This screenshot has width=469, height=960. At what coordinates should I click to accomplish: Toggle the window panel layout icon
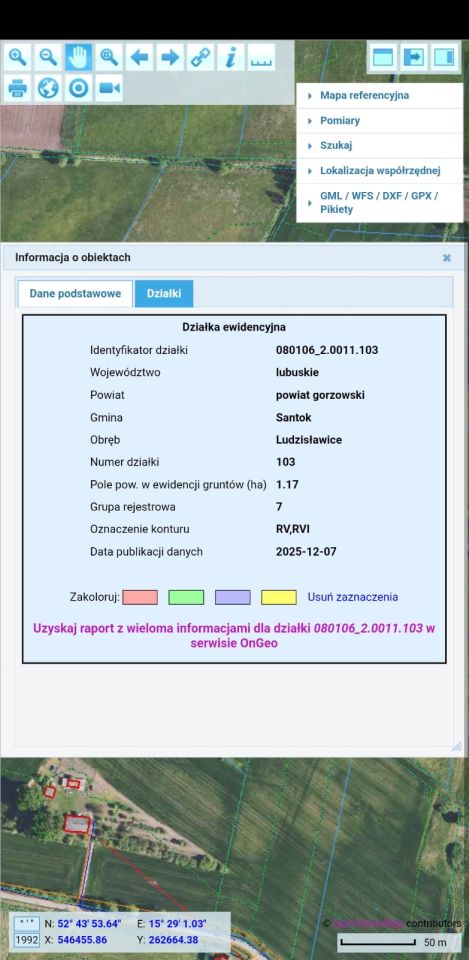point(383,58)
